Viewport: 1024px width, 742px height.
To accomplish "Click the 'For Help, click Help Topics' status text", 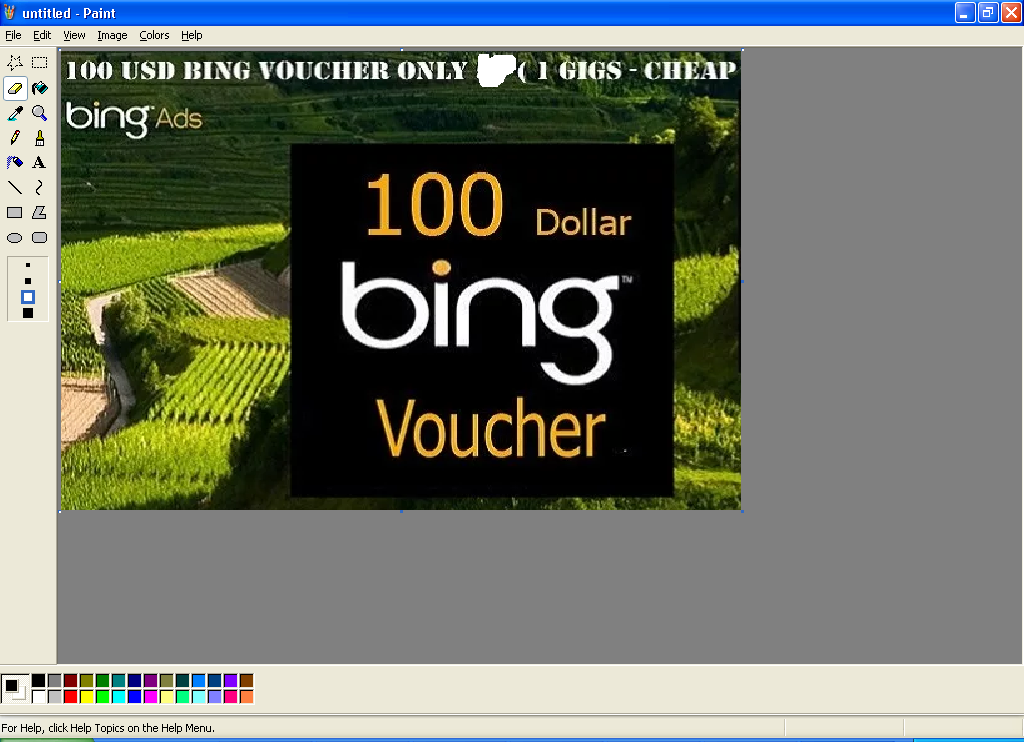I will (108, 728).
